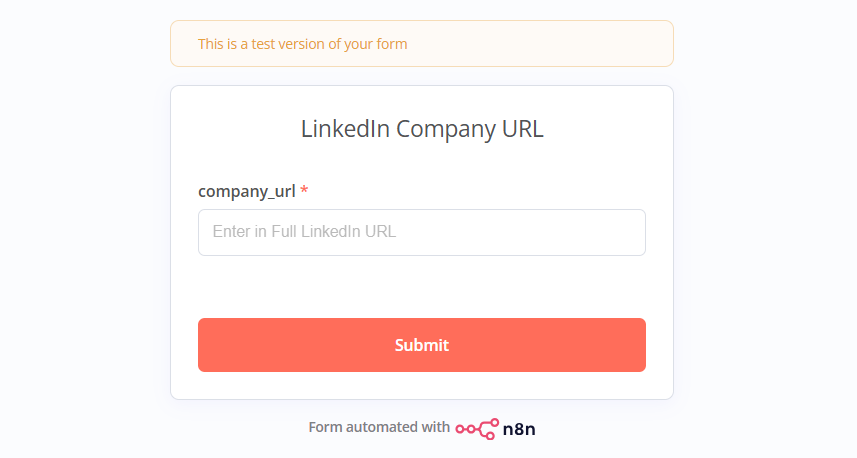857x458 pixels.
Task: Click the left edge of the coral Submit button
Action: 210,345
